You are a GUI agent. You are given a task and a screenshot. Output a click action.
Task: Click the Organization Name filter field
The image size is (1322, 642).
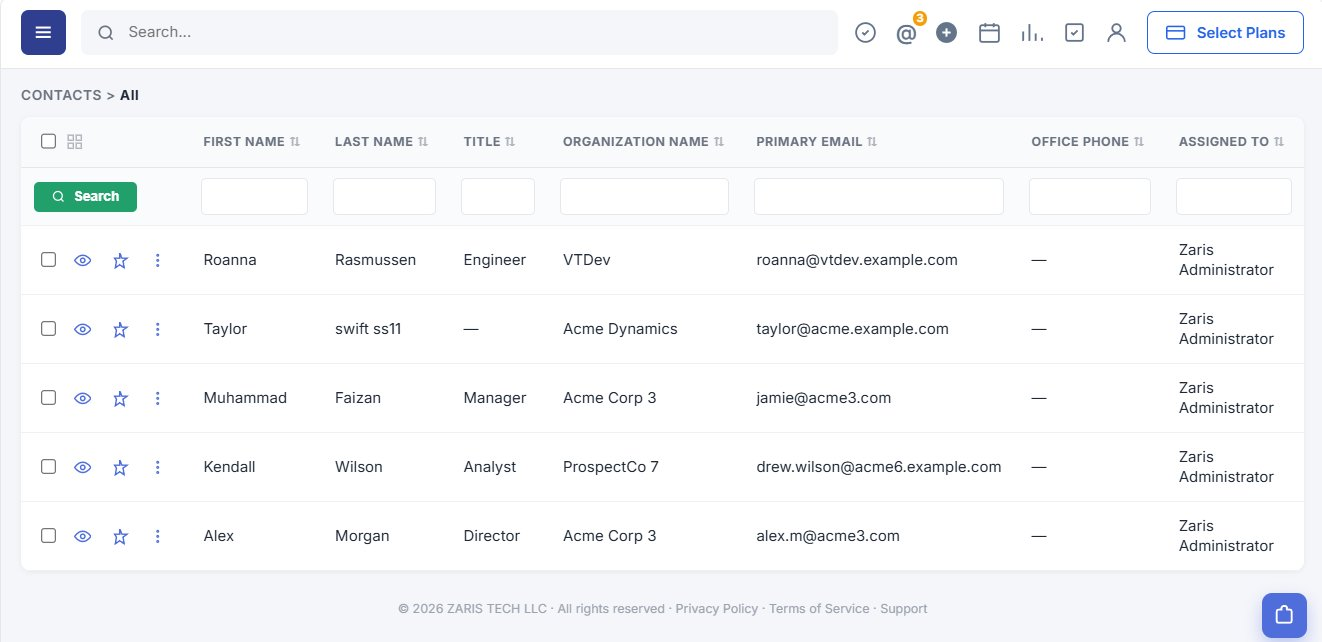click(644, 196)
